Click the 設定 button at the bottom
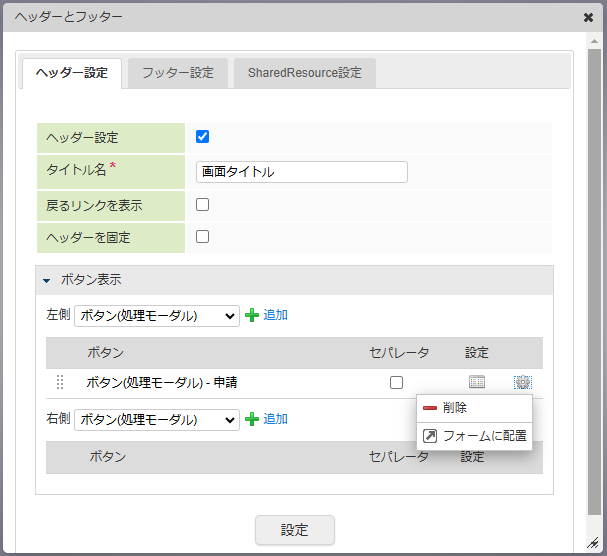The height and width of the screenshot is (556, 607). (x=294, y=530)
